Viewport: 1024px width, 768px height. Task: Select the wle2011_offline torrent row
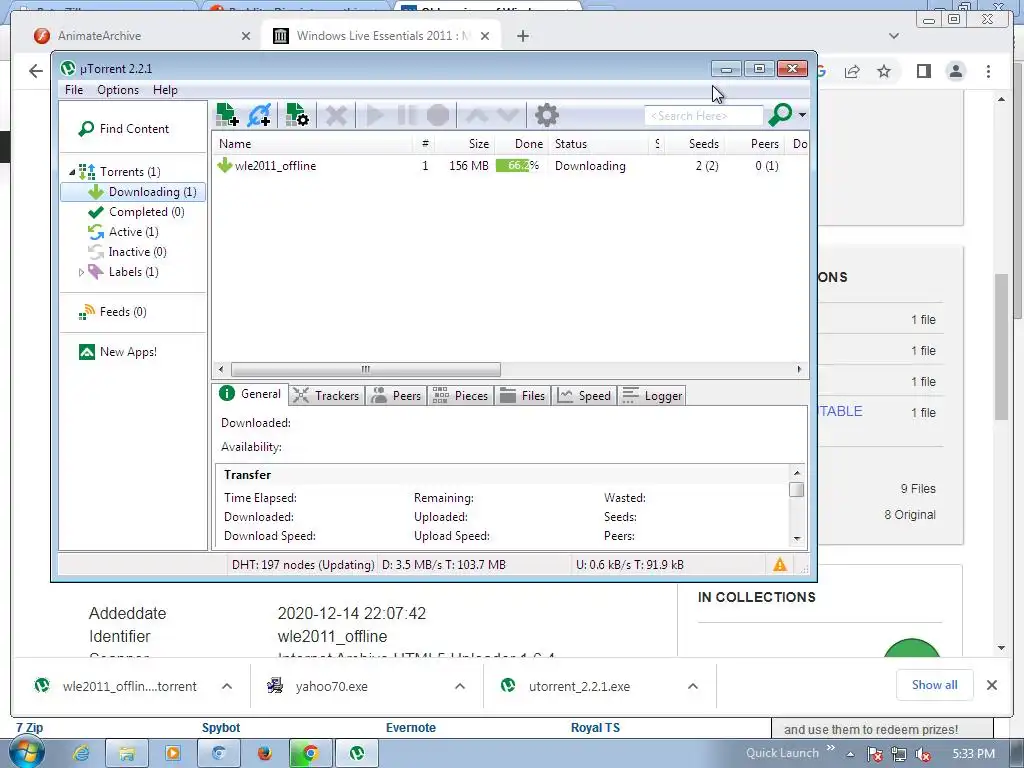[509, 166]
